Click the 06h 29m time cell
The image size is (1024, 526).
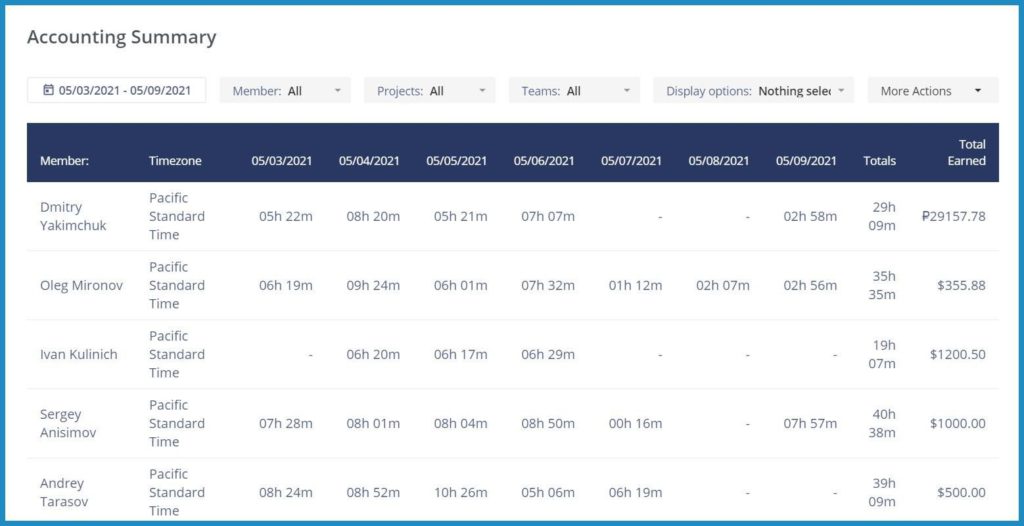[548, 354]
